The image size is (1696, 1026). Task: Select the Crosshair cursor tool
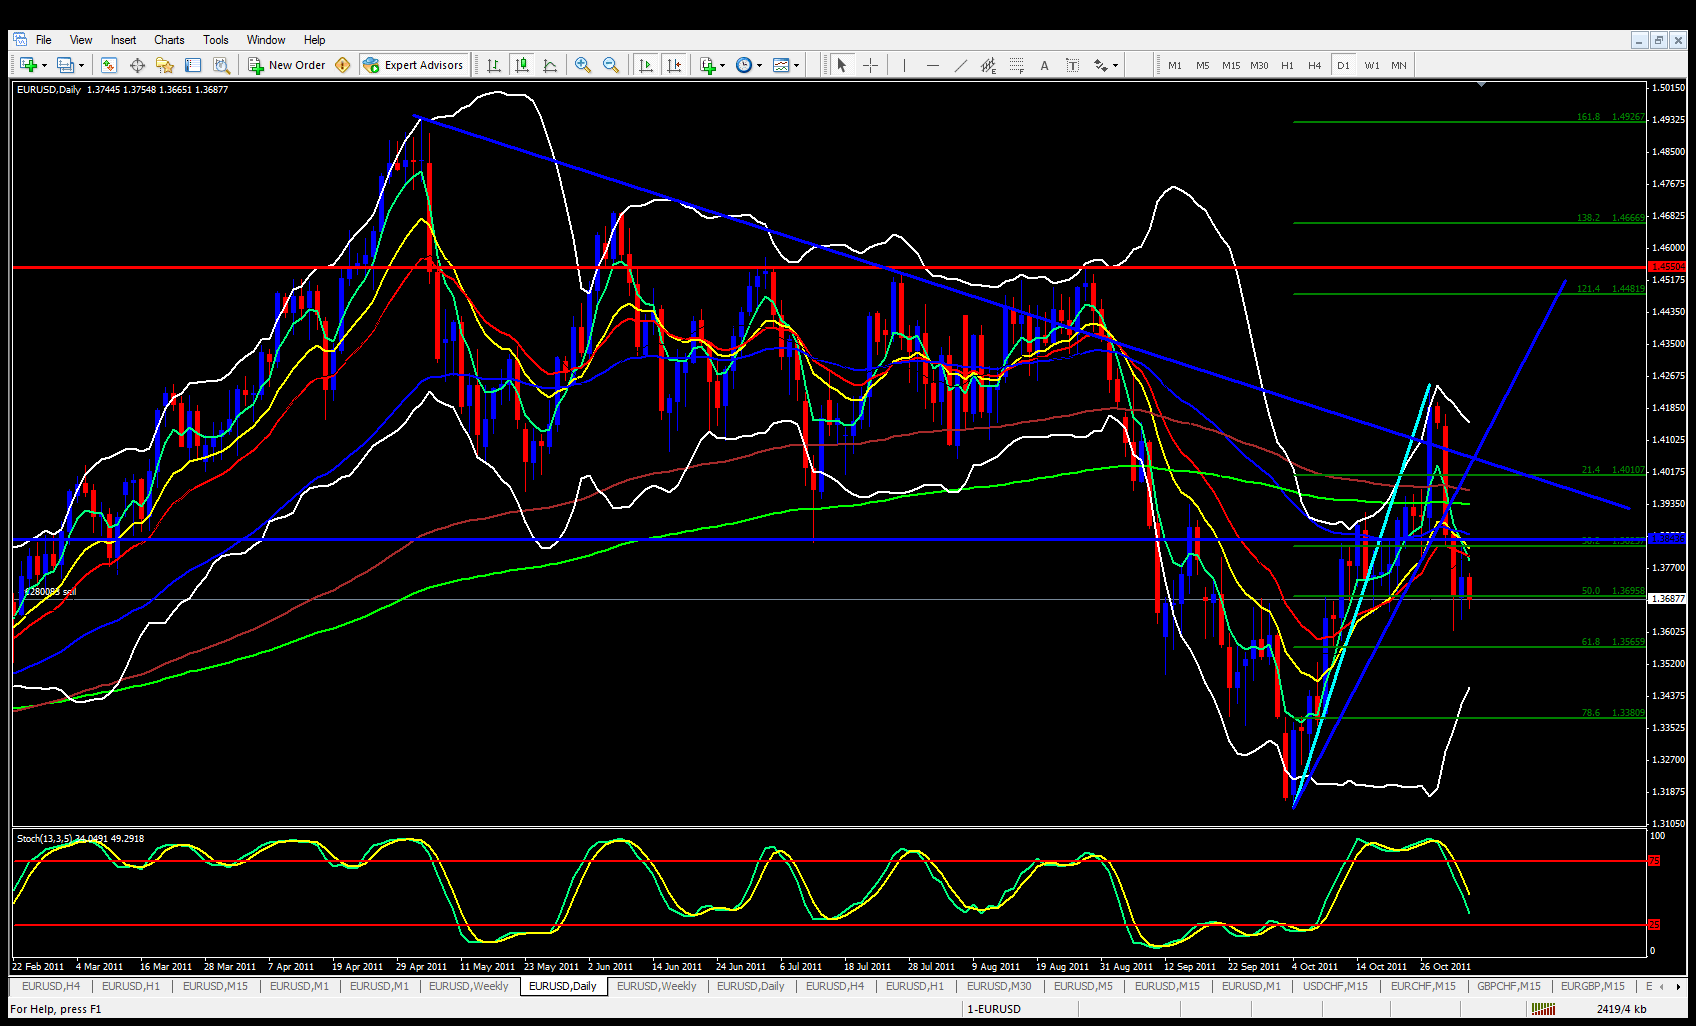tap(870, 65)
